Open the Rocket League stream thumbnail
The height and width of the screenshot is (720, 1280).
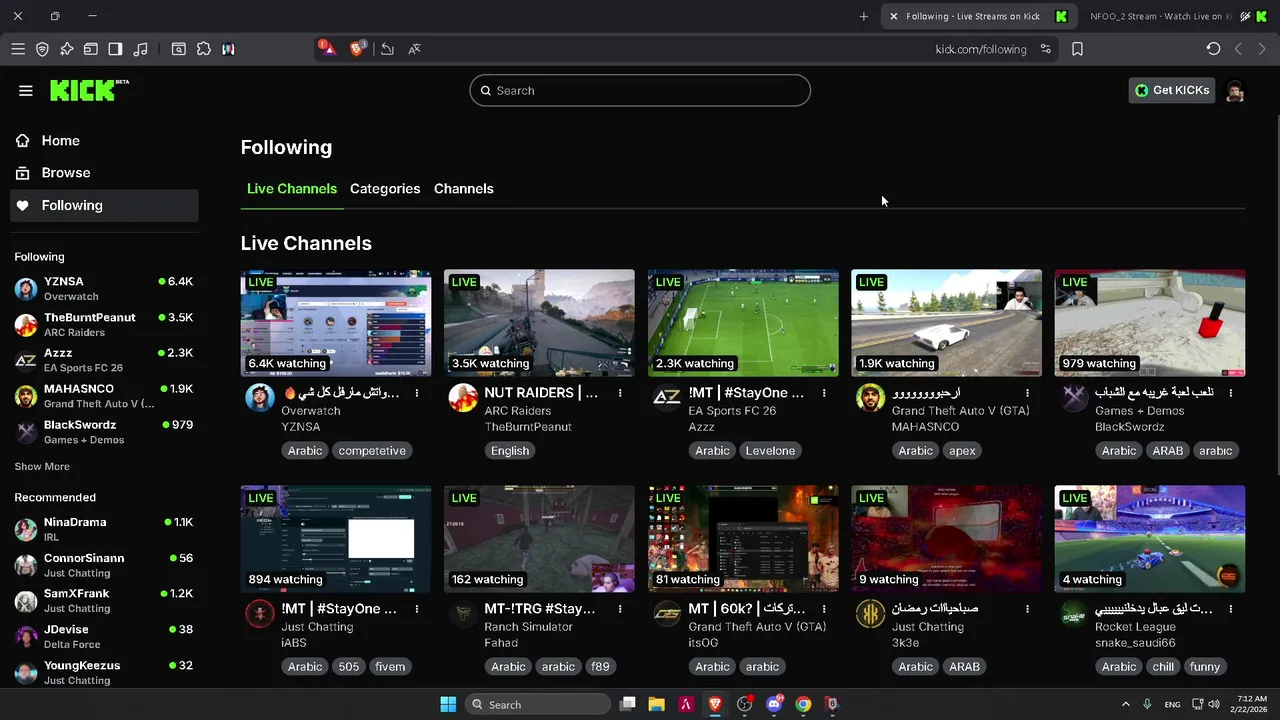coord(1150,539)
